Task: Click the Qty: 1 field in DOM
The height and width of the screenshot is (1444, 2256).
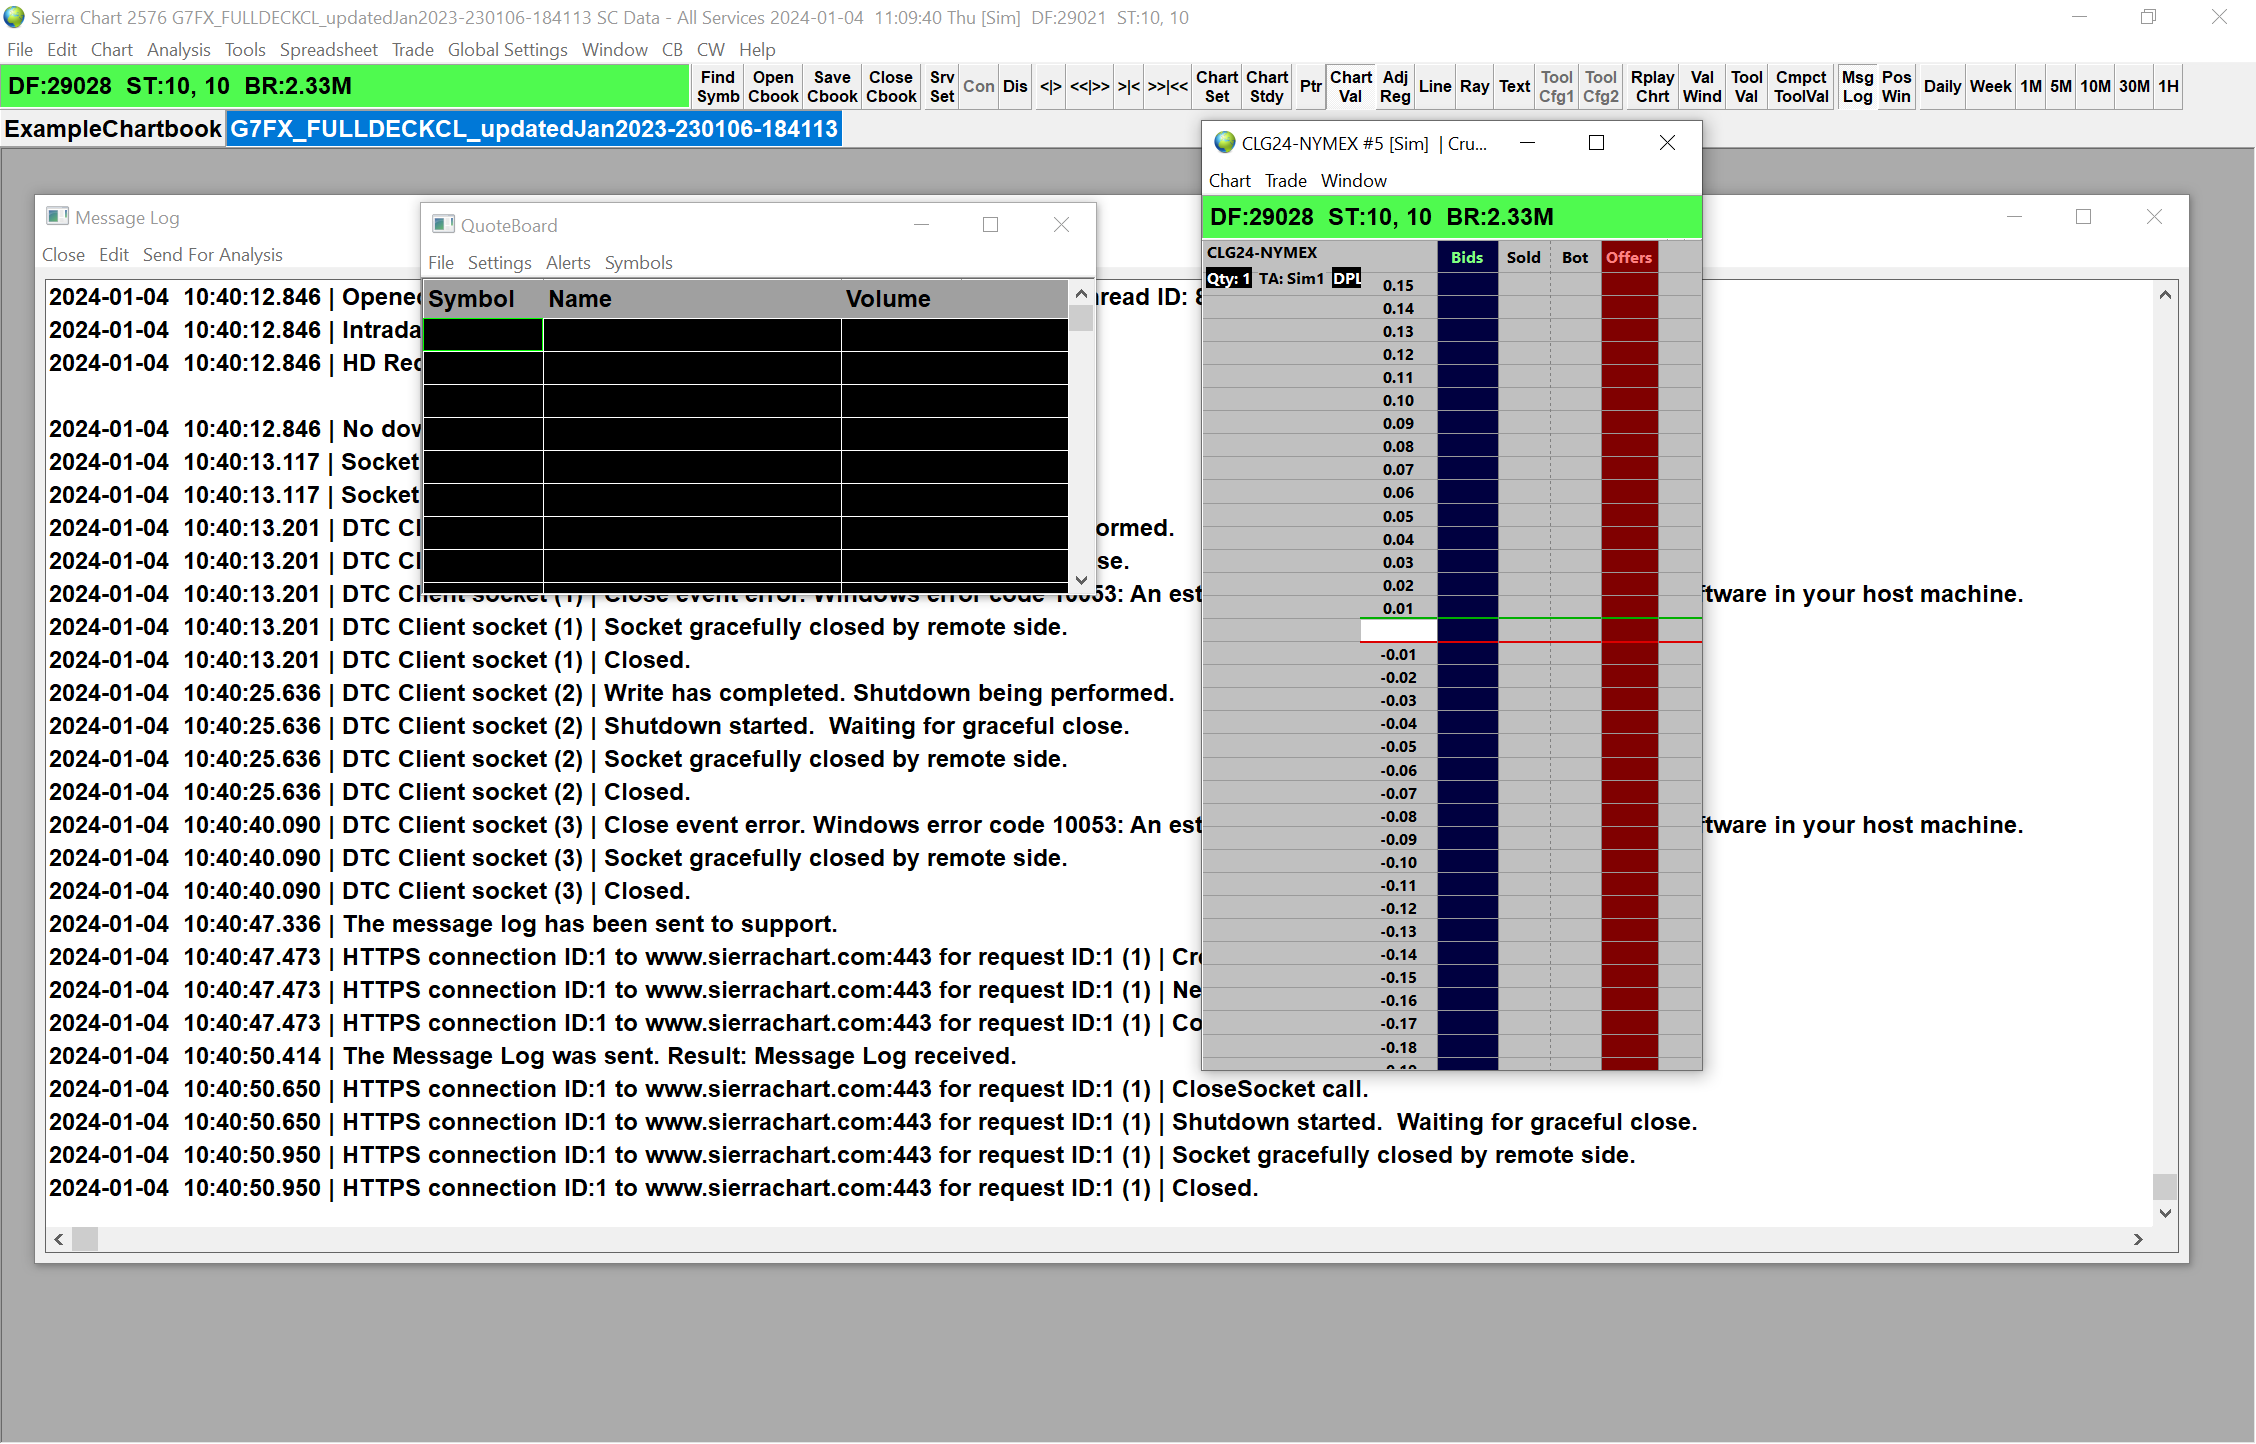Action: (x=1228, y=279)
